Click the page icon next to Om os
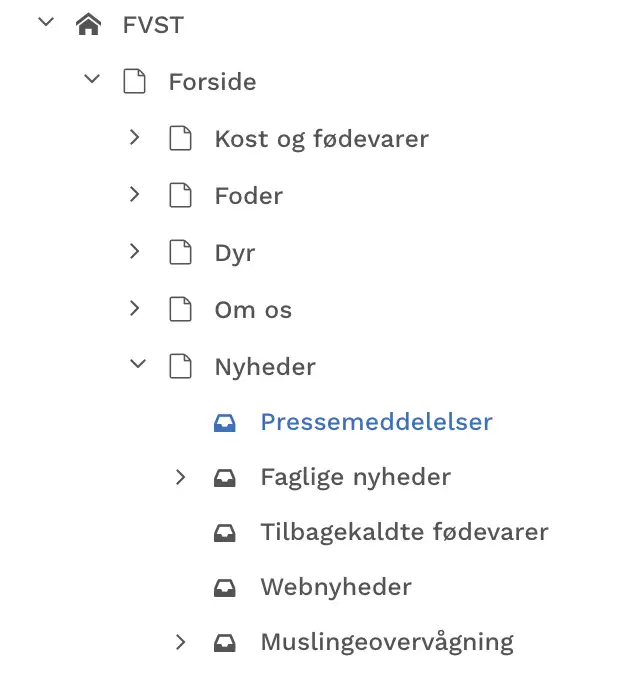The height and width of the screenshot is (680, 640). (180, 310)
